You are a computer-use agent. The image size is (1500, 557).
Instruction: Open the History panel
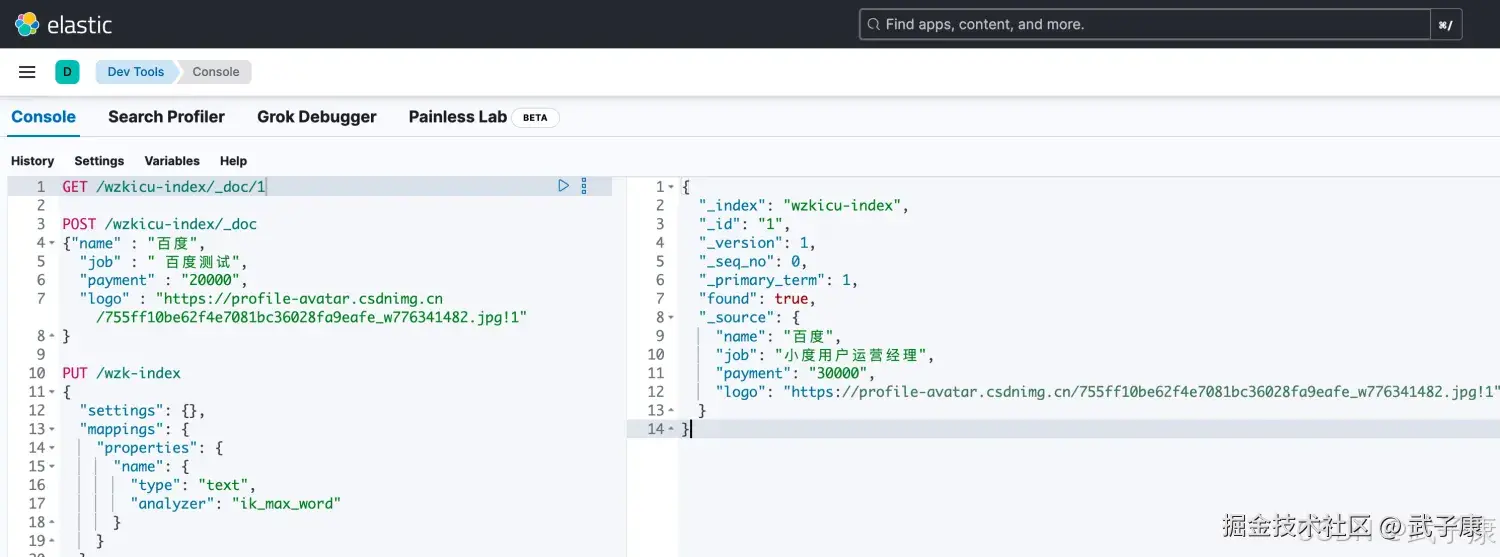32,161
